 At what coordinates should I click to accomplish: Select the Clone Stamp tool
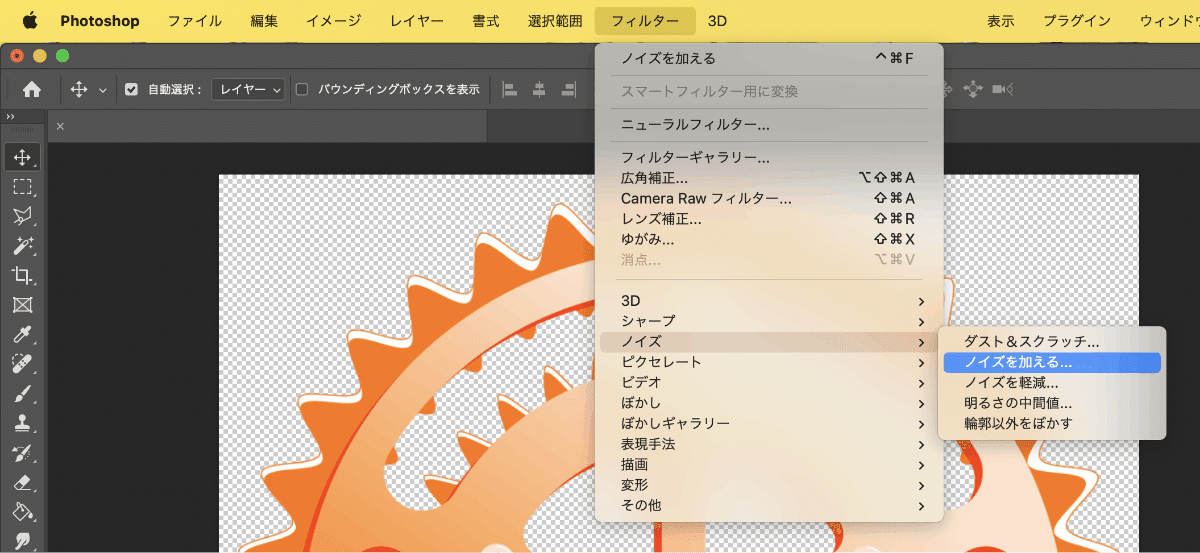(x=22, y=423)
